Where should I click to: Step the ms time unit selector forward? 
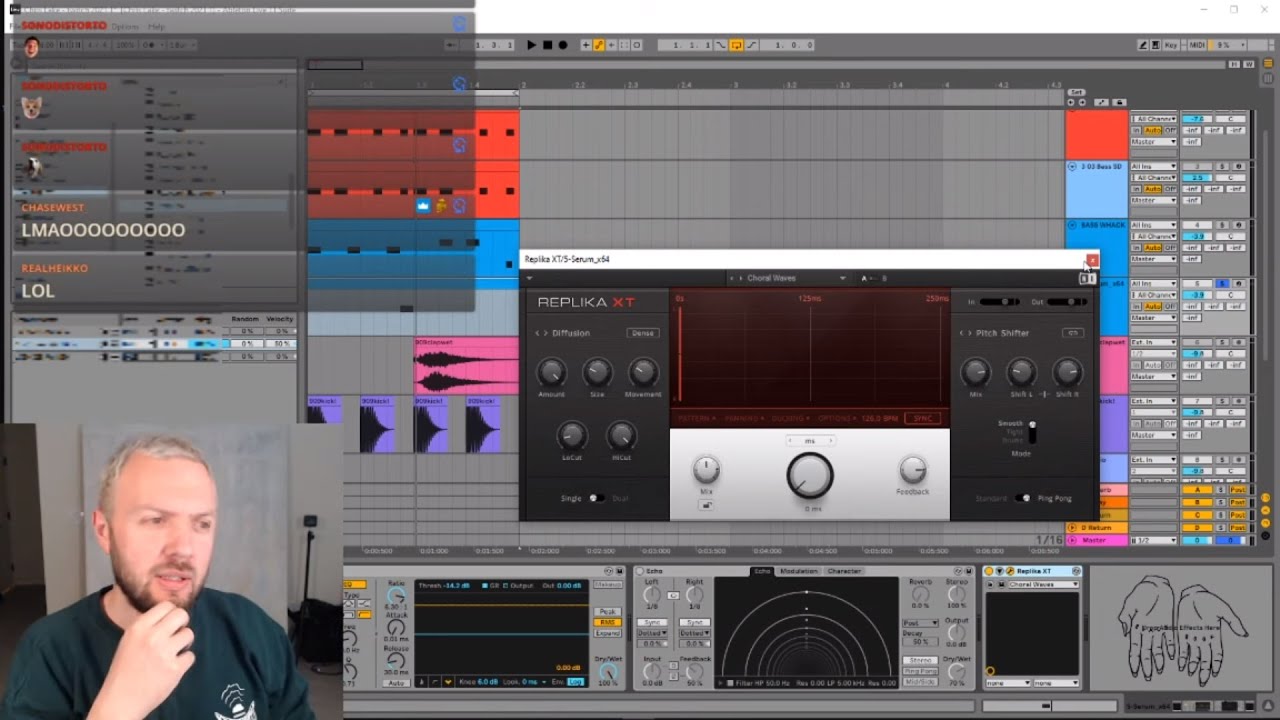click(x=831, y=440)
